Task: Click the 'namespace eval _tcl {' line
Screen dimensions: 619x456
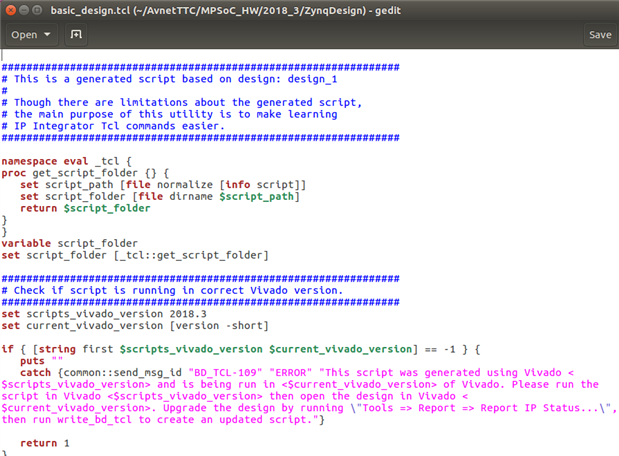Action: point(66,161)
